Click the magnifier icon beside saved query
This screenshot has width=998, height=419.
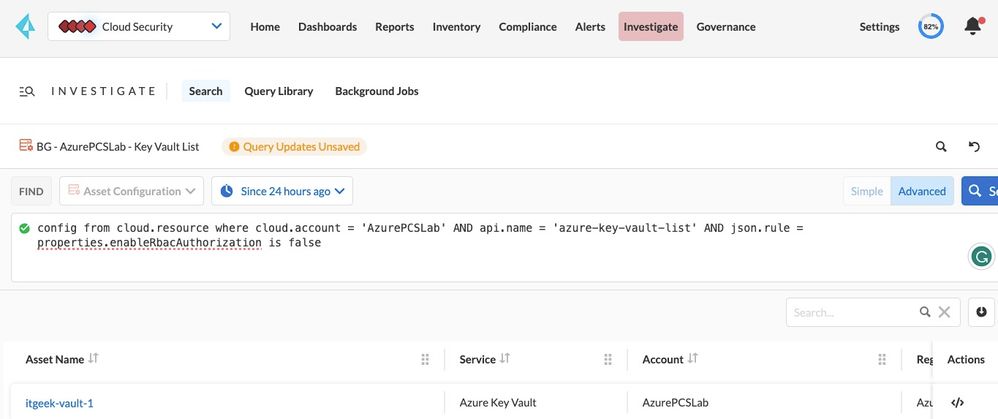pyautogui.click(x=941, y=147)
